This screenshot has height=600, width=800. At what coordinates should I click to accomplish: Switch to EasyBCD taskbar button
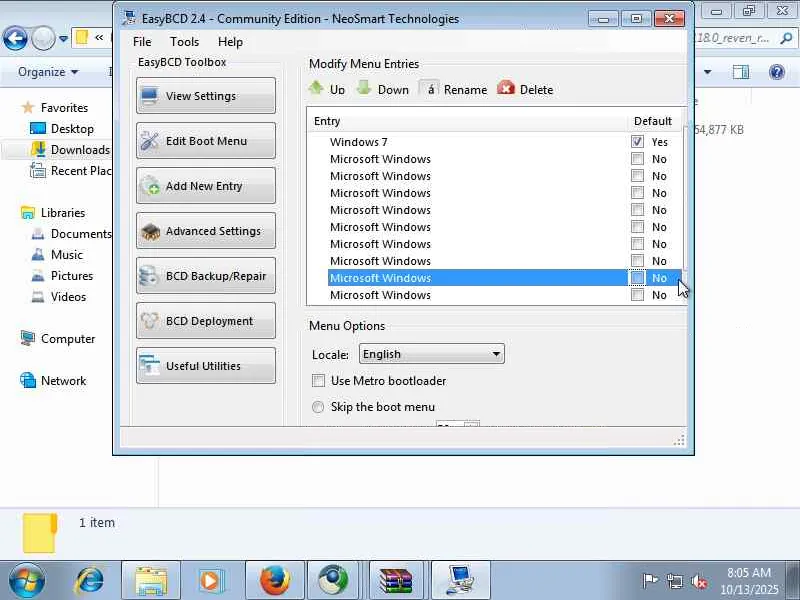[461, 581]
